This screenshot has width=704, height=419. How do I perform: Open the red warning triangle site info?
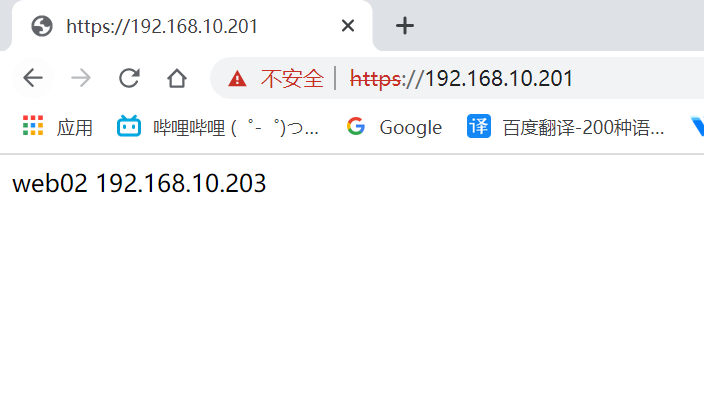click(x=237, y=79)
